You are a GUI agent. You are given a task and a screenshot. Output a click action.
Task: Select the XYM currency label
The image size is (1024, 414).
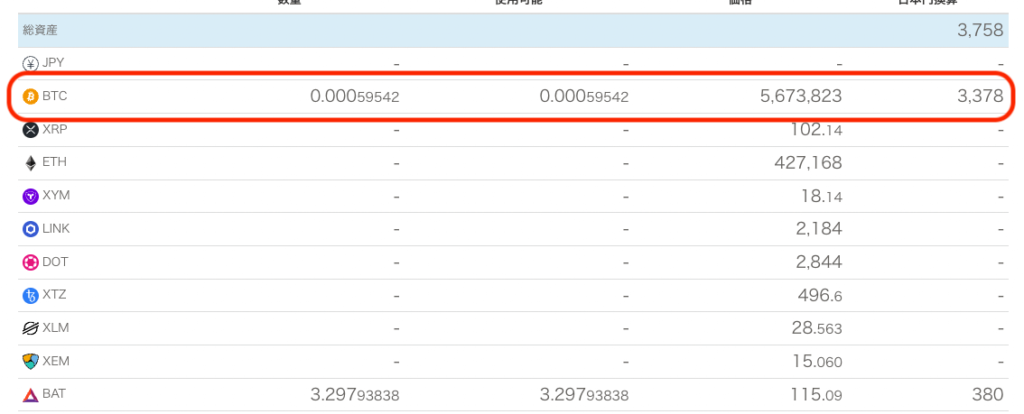(56, 195)
